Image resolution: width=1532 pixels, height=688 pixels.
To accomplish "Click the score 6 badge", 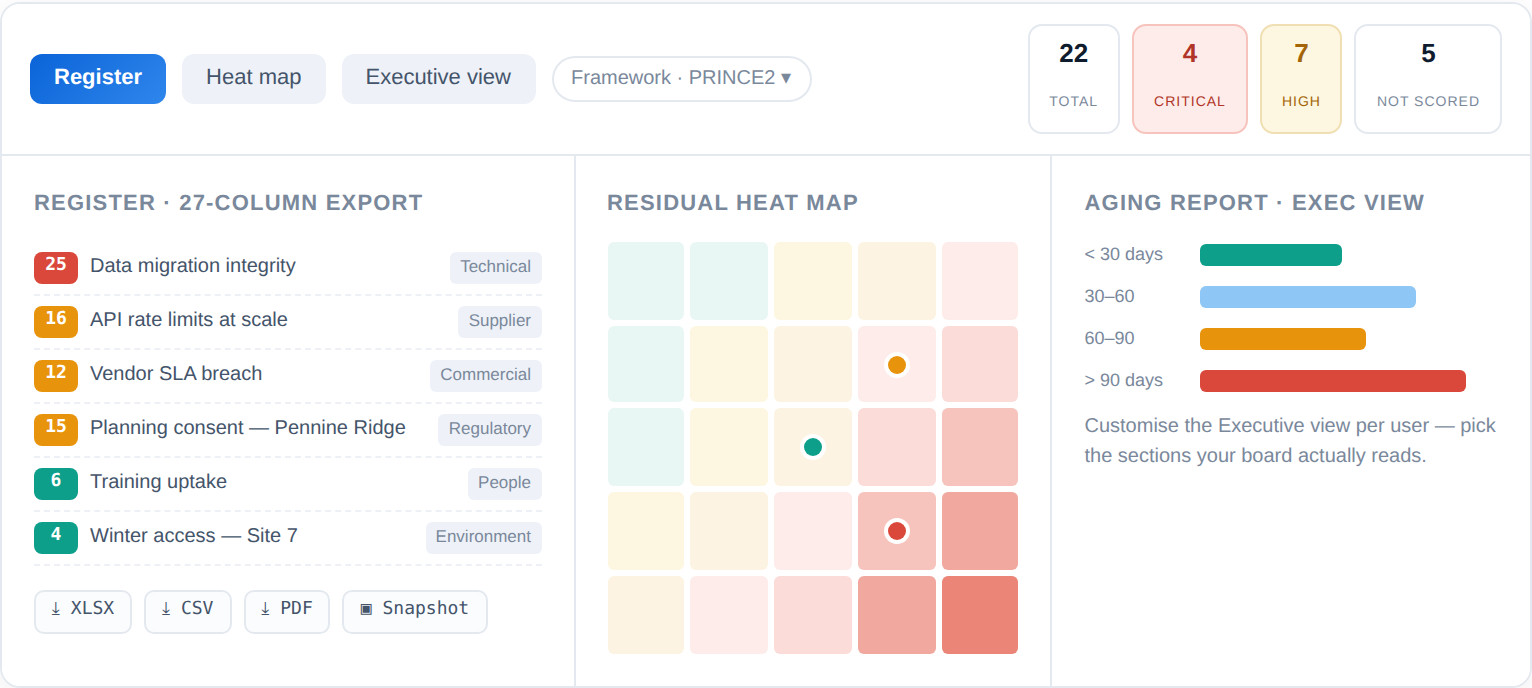I will (x=56, y=483).
